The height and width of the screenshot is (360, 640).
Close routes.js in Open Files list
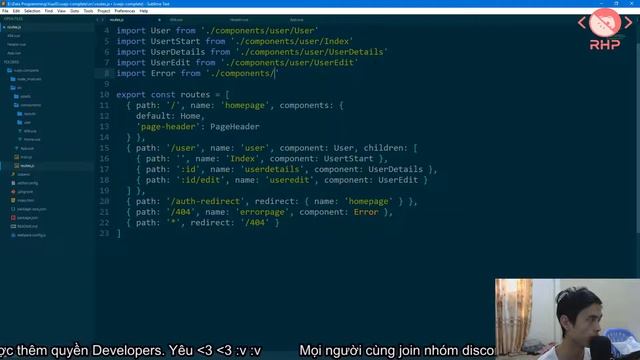point(4,27)
